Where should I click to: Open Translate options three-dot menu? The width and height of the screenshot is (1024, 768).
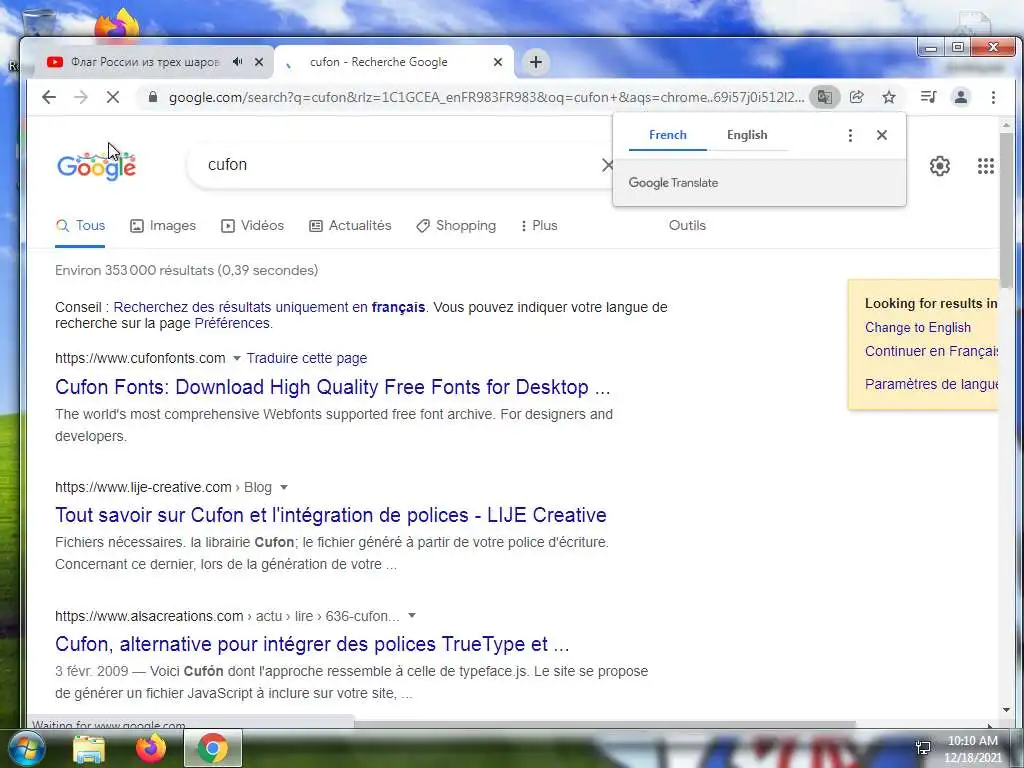[x=850, y=135]
